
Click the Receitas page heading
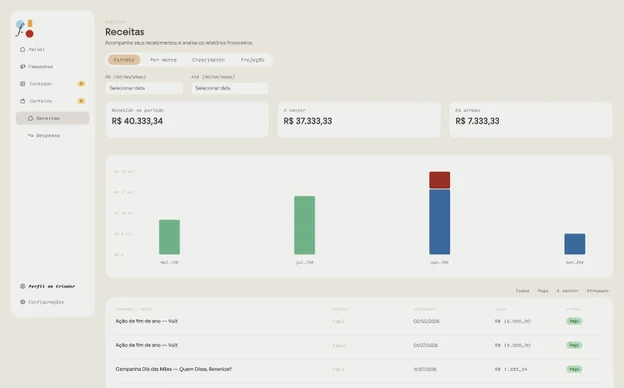125,32
